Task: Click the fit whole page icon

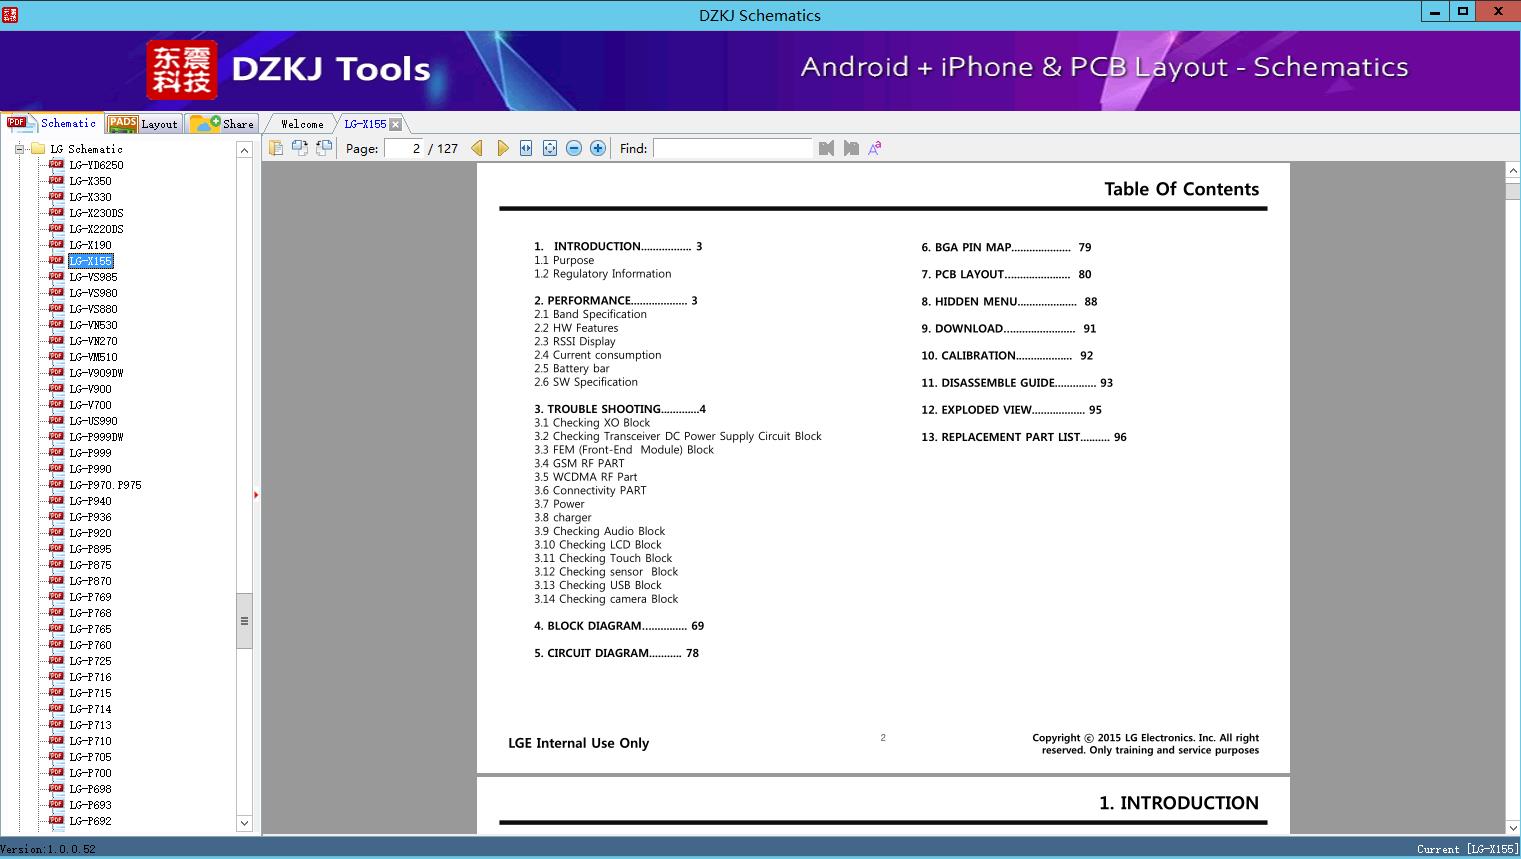Action: point(550,148)
